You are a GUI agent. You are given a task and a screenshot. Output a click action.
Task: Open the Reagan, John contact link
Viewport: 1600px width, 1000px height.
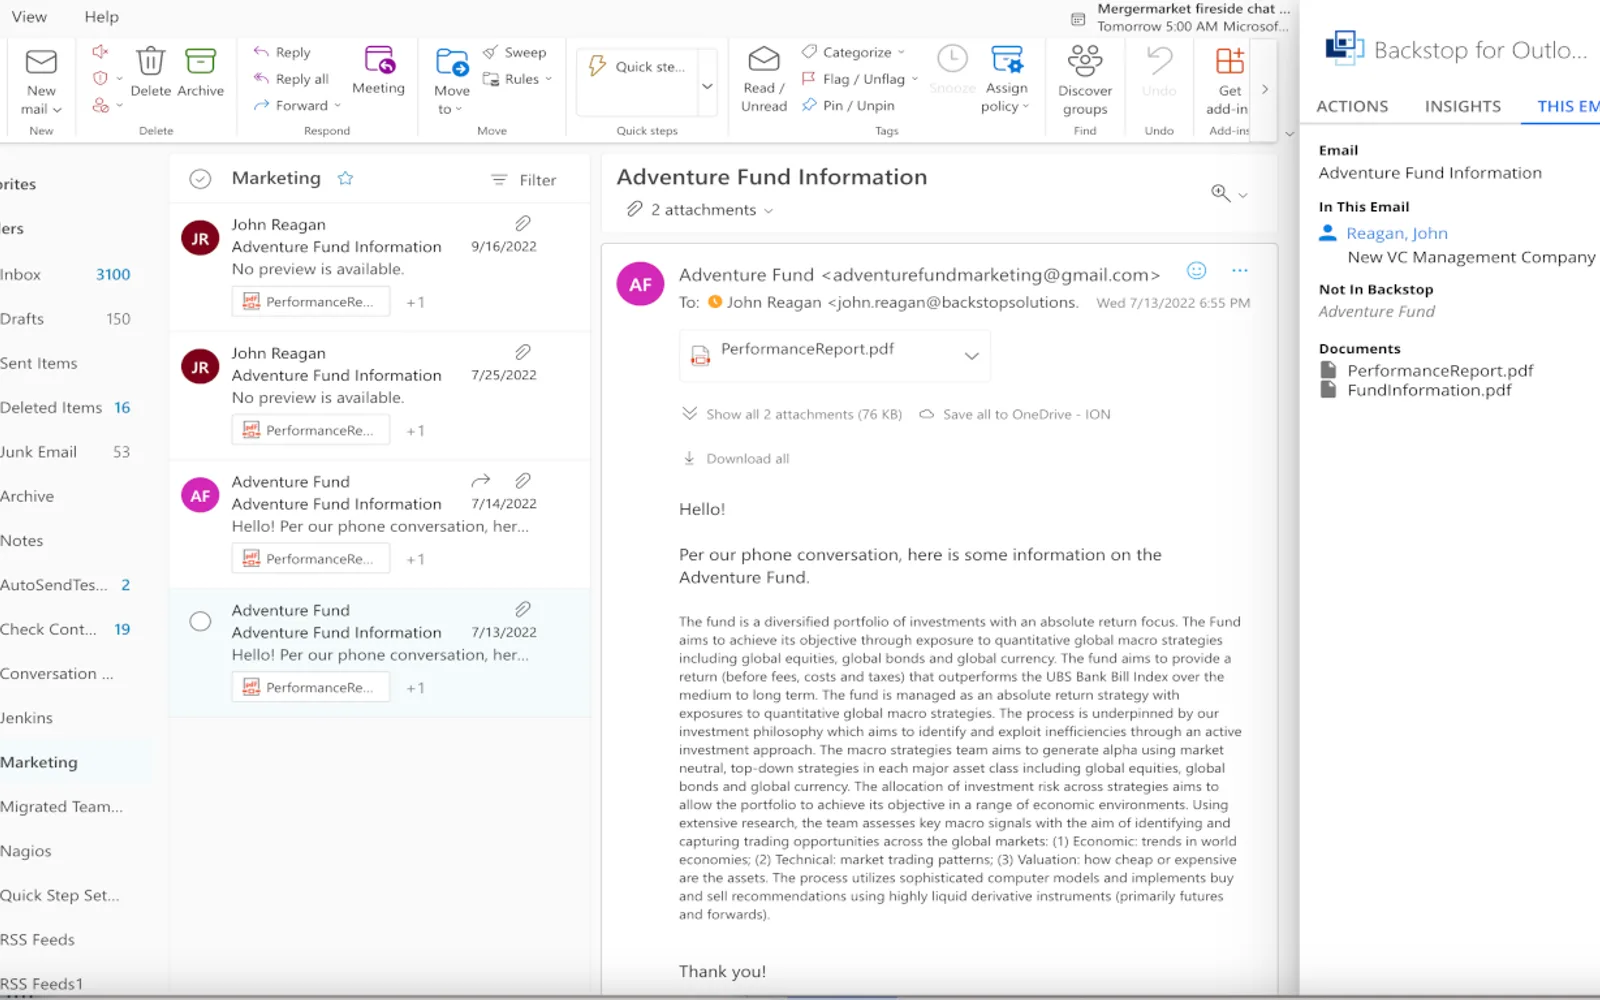point(1396,233)
